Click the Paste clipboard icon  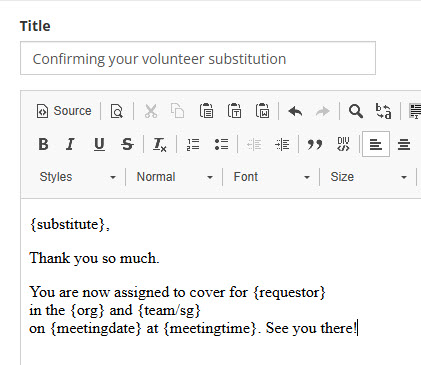(206, 111)
